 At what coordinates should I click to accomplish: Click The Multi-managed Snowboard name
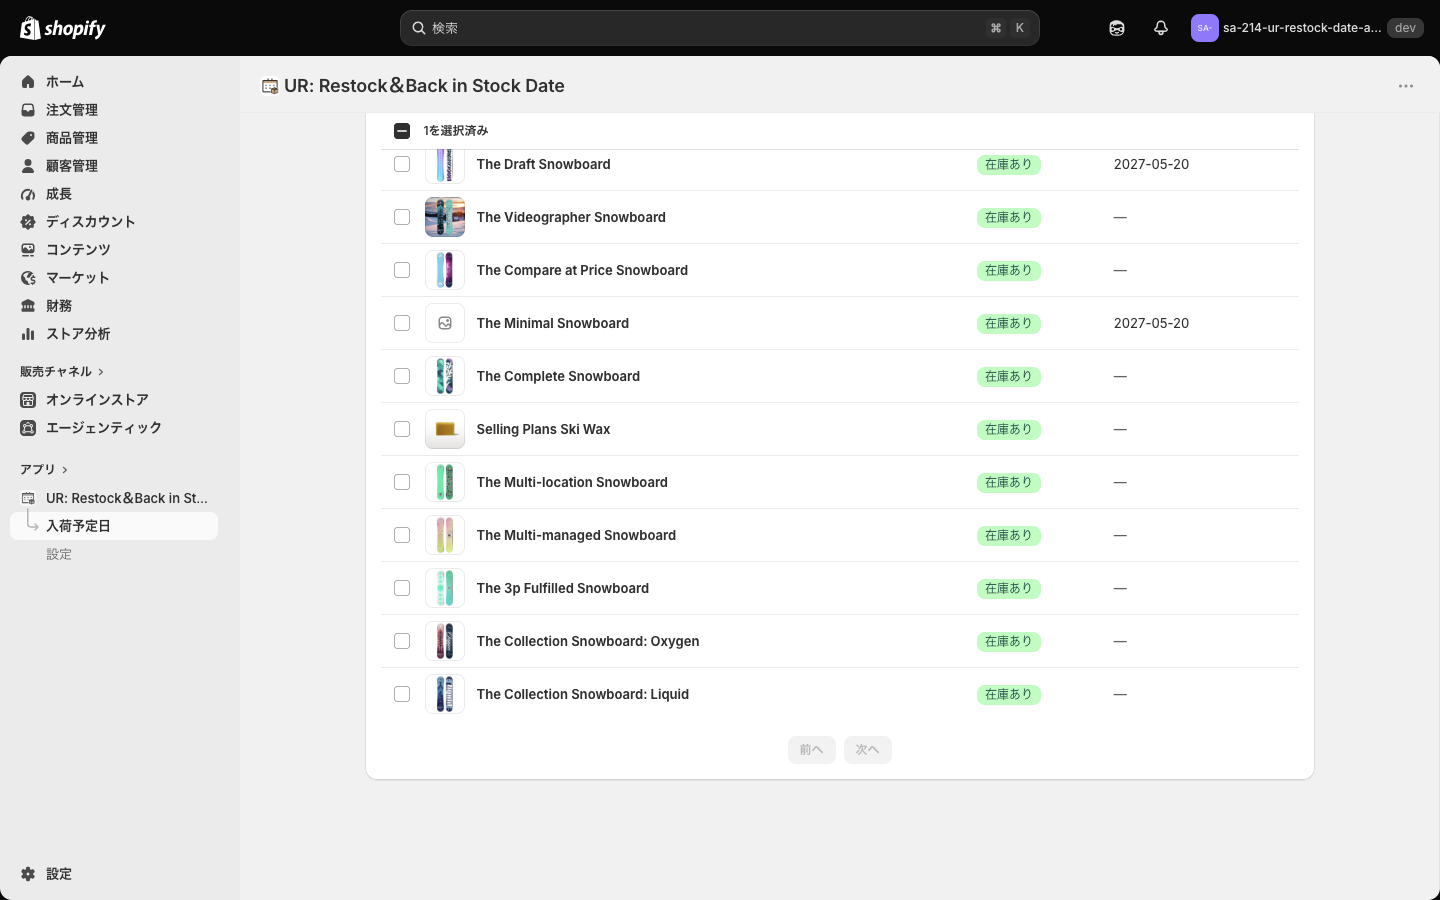click(576, 535)
